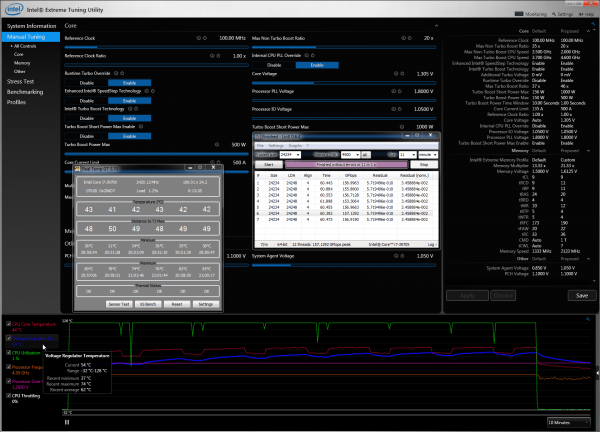Toggle the CPU Core Temperature checkbox
600x432 pixels.
click(x=8, y=324)
